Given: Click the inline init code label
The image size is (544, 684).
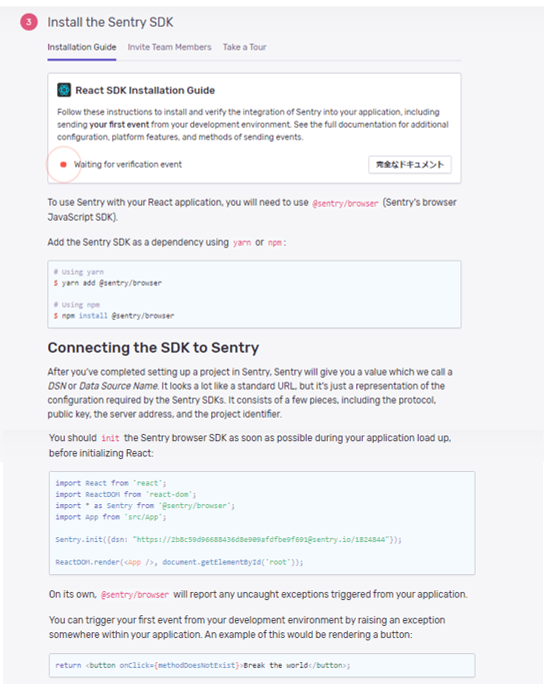Looking at the screenshot, I should (x=110, y=438).
